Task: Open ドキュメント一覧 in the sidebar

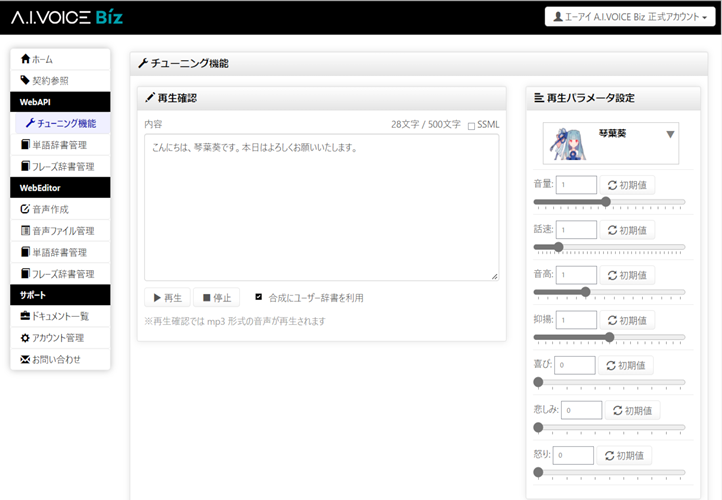Action: [60, 316]
